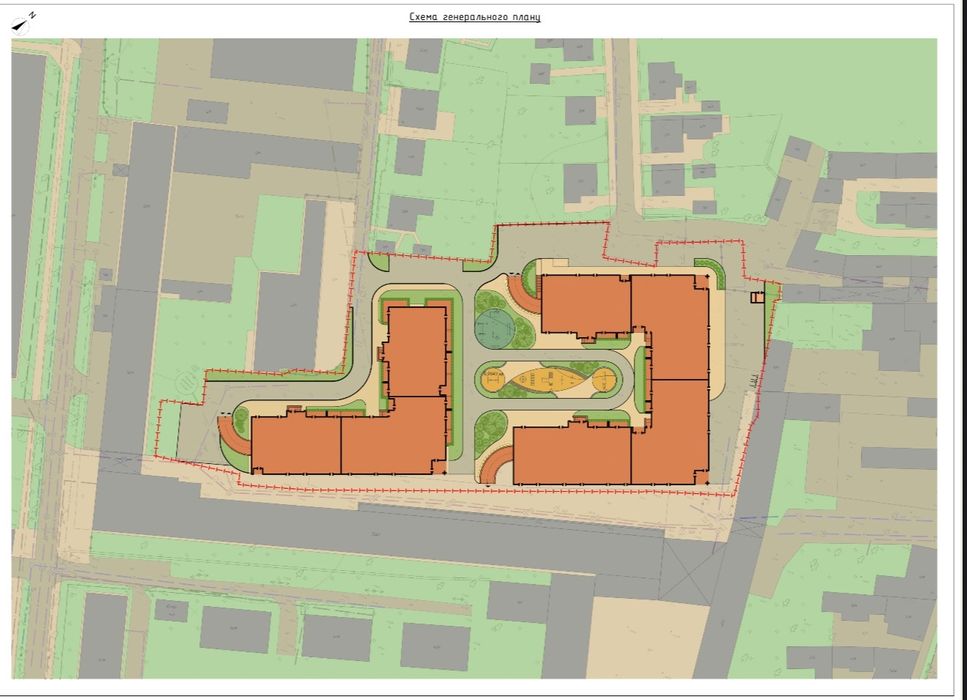Click the round hatched symbol west of the site
This screenshot has width=967, height=700.
point(186,384)
